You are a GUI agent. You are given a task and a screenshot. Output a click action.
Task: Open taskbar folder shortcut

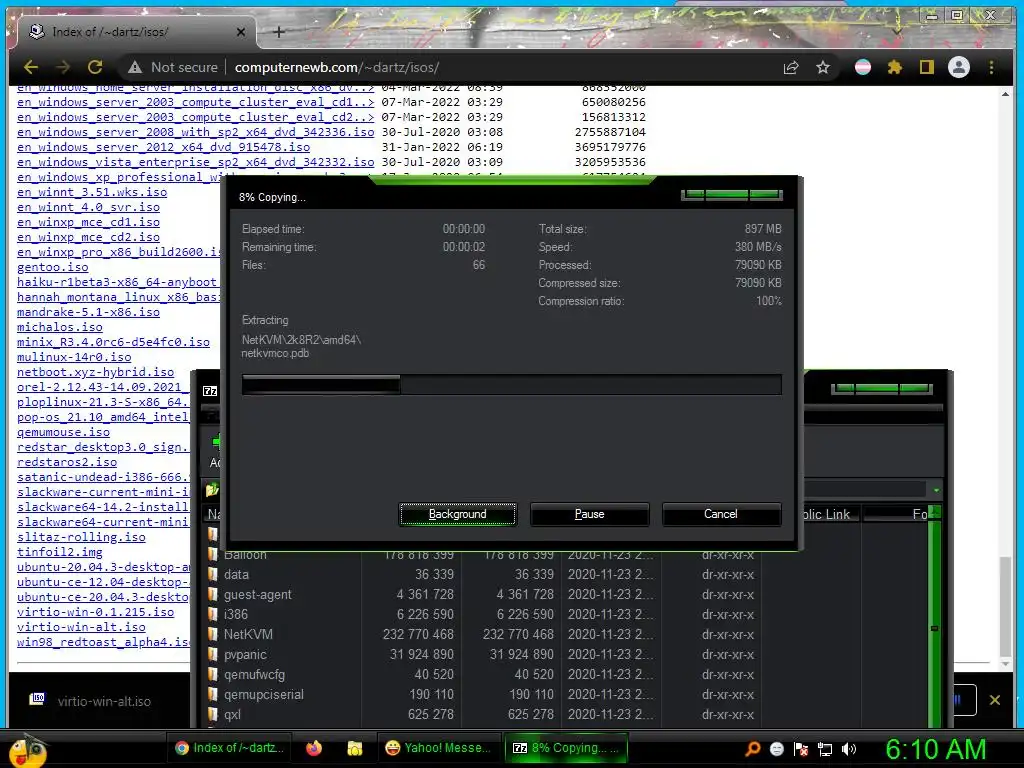(355, 748)
